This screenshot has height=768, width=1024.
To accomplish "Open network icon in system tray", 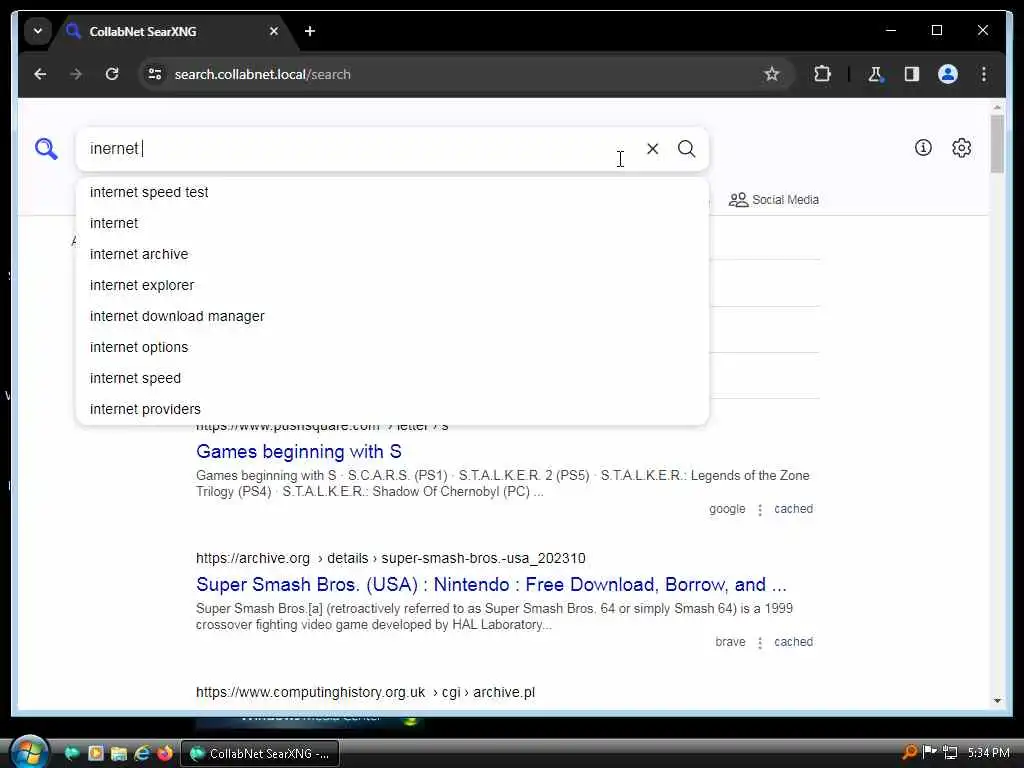I will (950, 753).
